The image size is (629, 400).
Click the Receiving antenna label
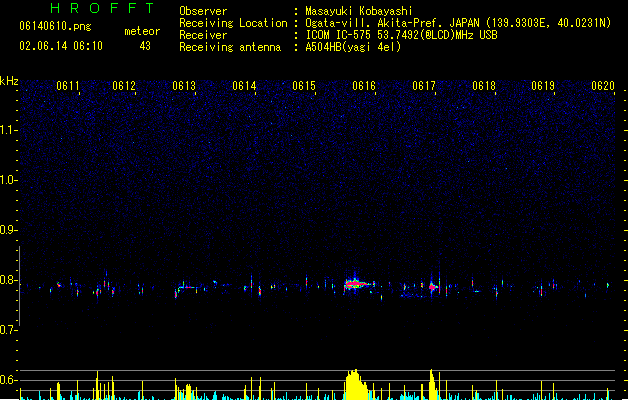pos(230,47)
